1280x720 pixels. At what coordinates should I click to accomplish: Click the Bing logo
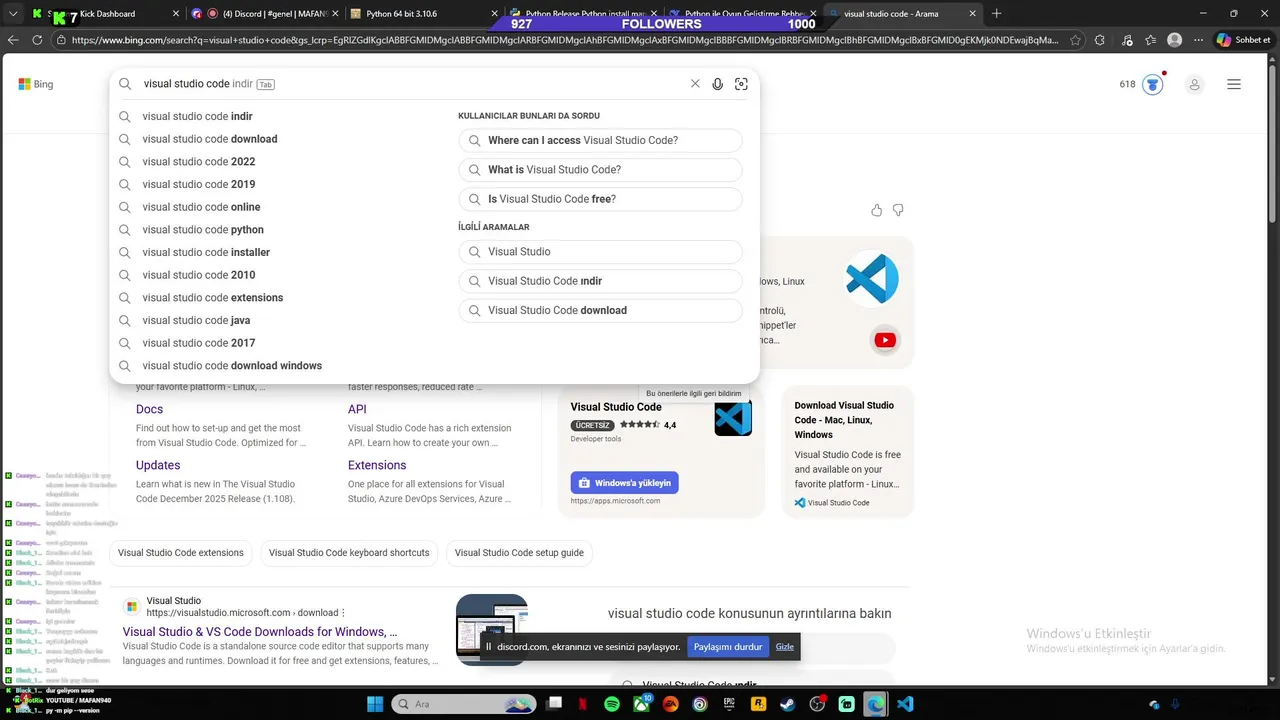[x=36, y=84]
